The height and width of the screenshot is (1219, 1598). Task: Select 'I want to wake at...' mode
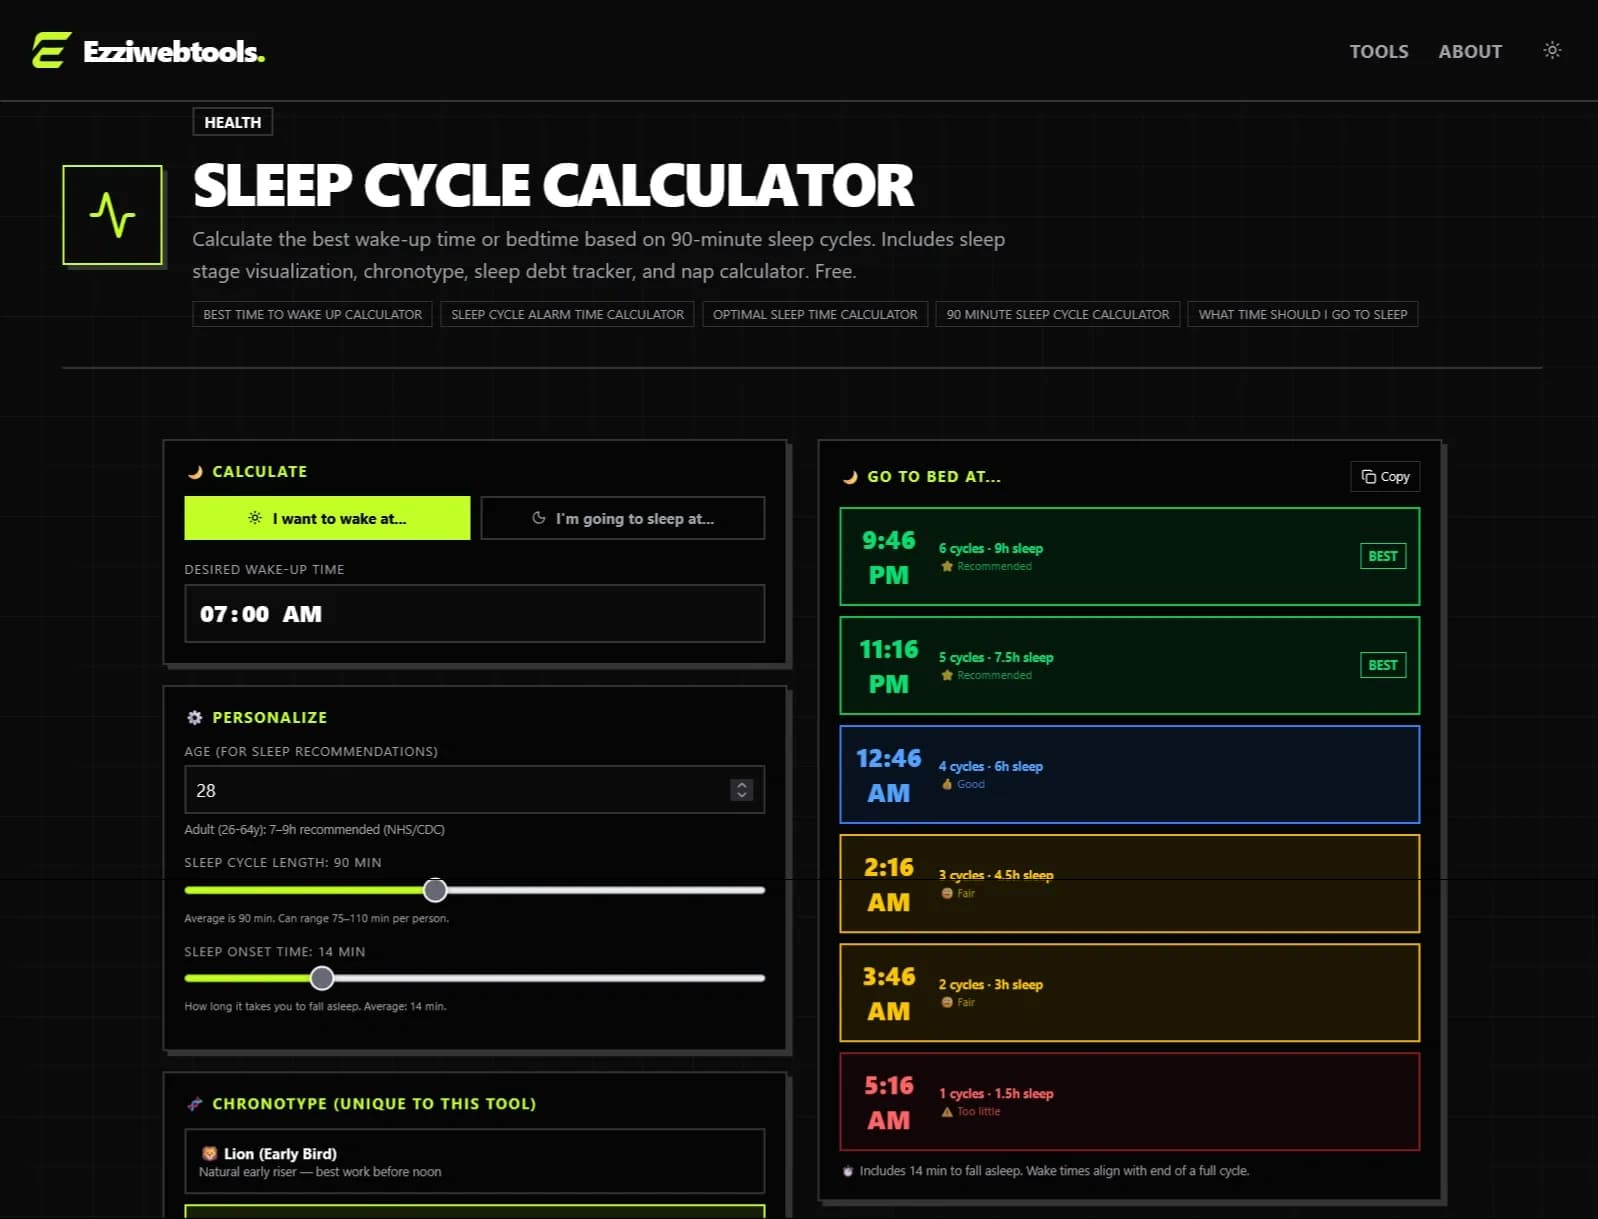tap(327, 518)
